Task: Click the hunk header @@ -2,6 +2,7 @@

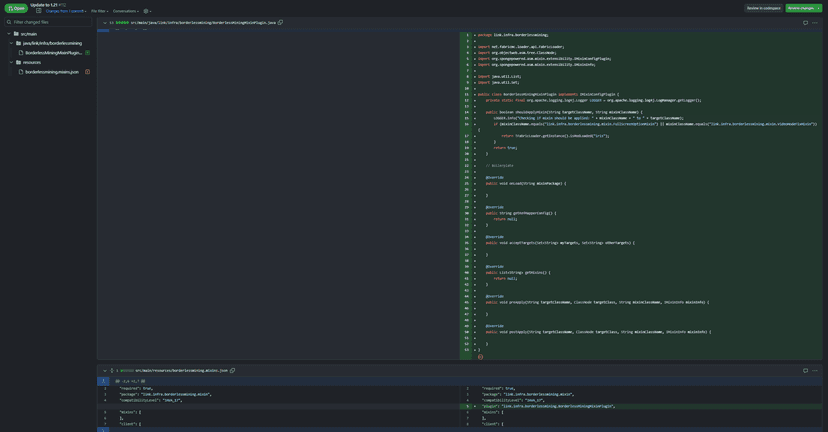Action: [x=130, y=381]
